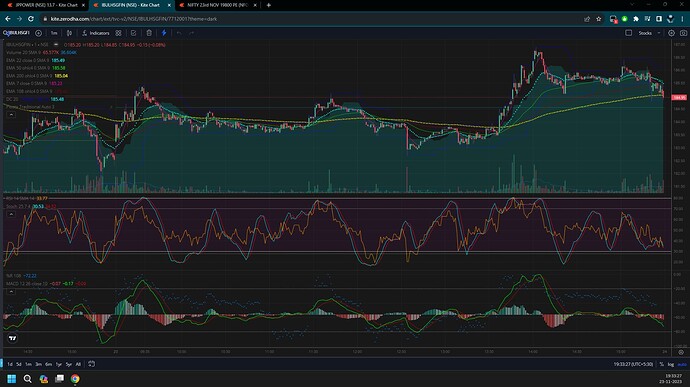Select the 5d time range button

18,364
